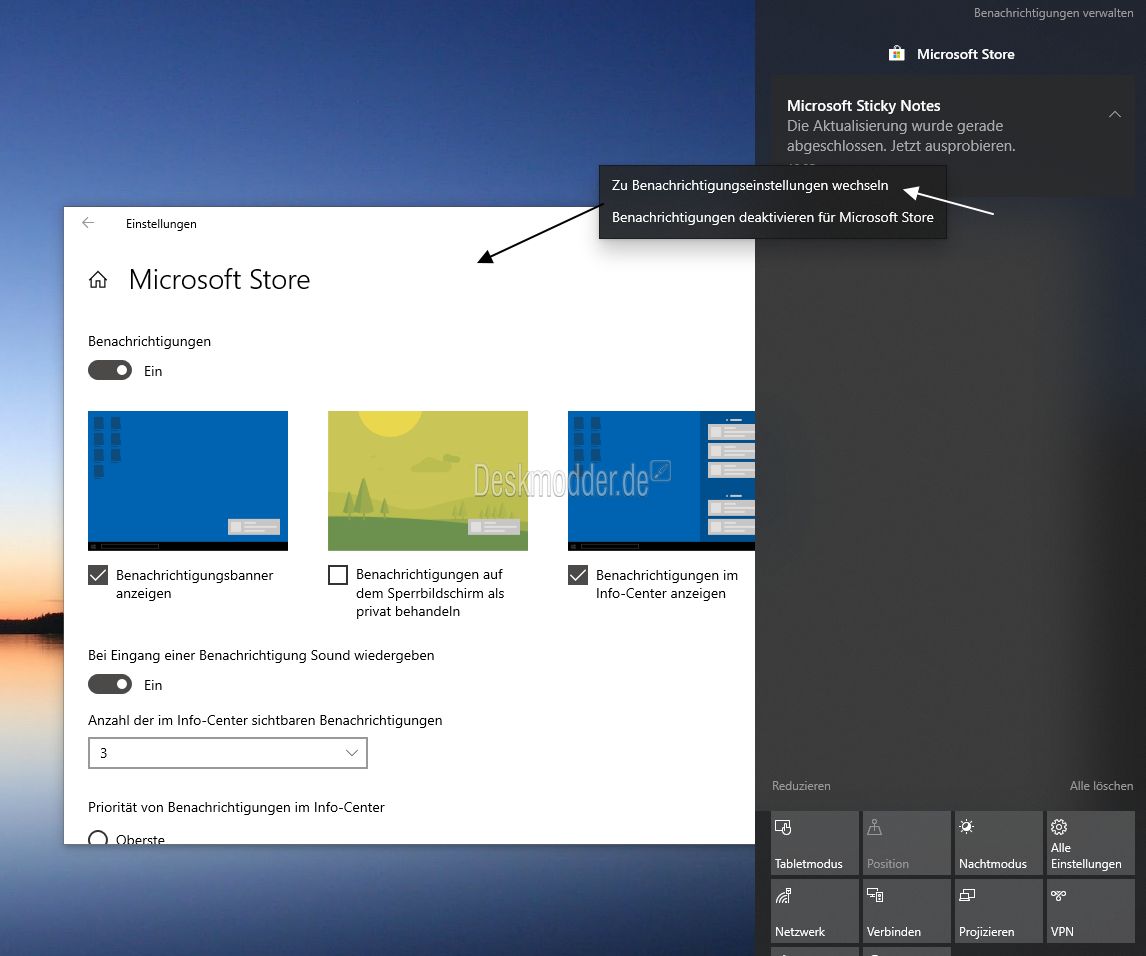Check Sperrbildschirm als privat behandeln

pyautogui.click(x=338, y=575)
